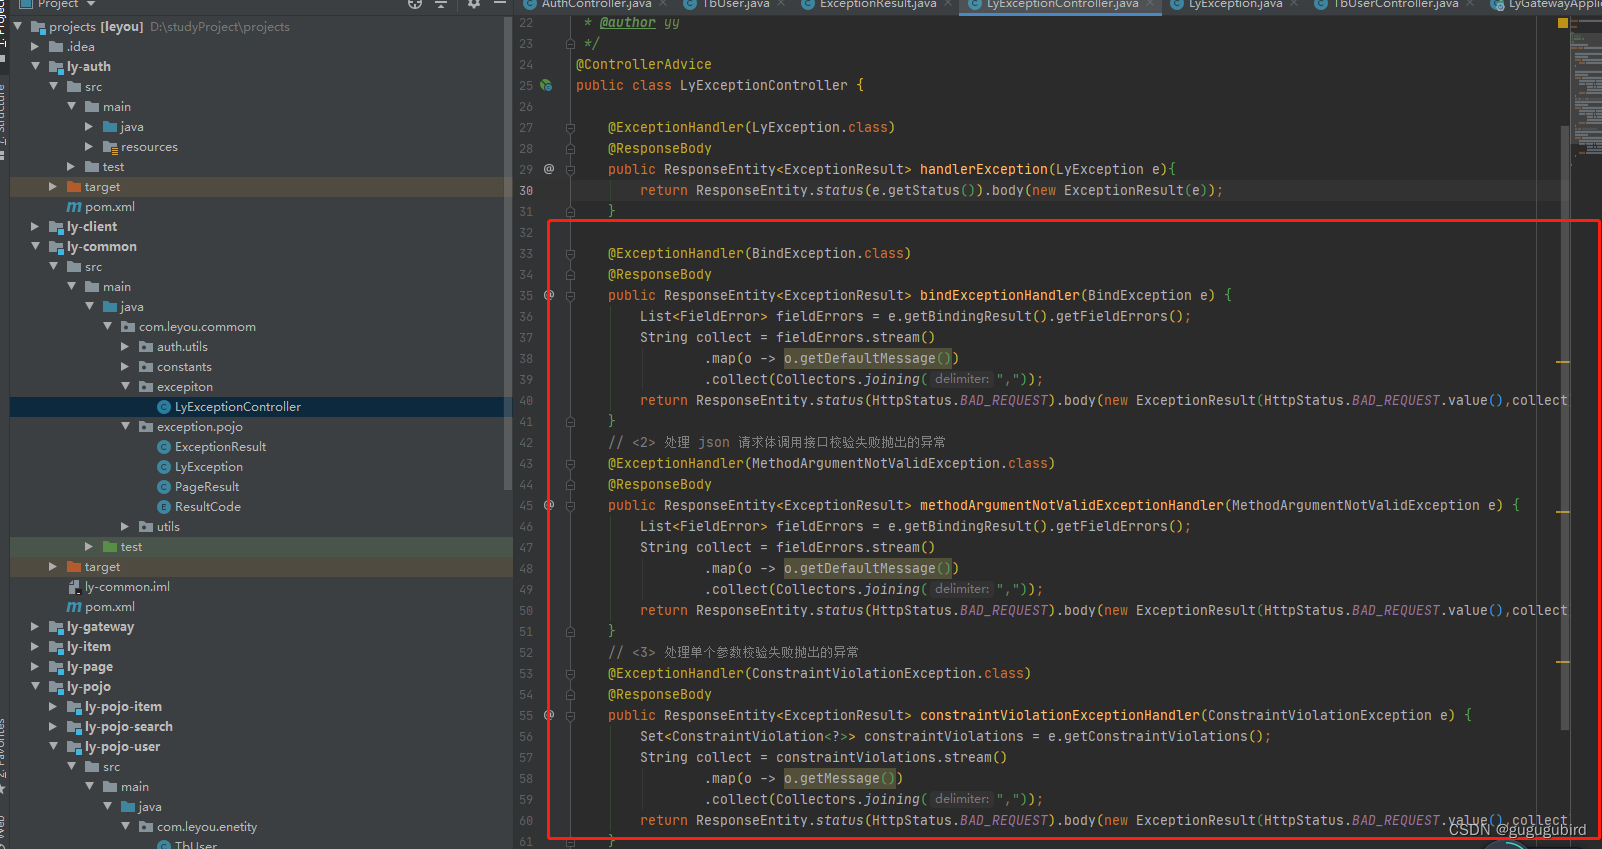This screenshot has height=849, width=1602.
Task: Toggle code fold marker on line 53
Action: point(570,673)
